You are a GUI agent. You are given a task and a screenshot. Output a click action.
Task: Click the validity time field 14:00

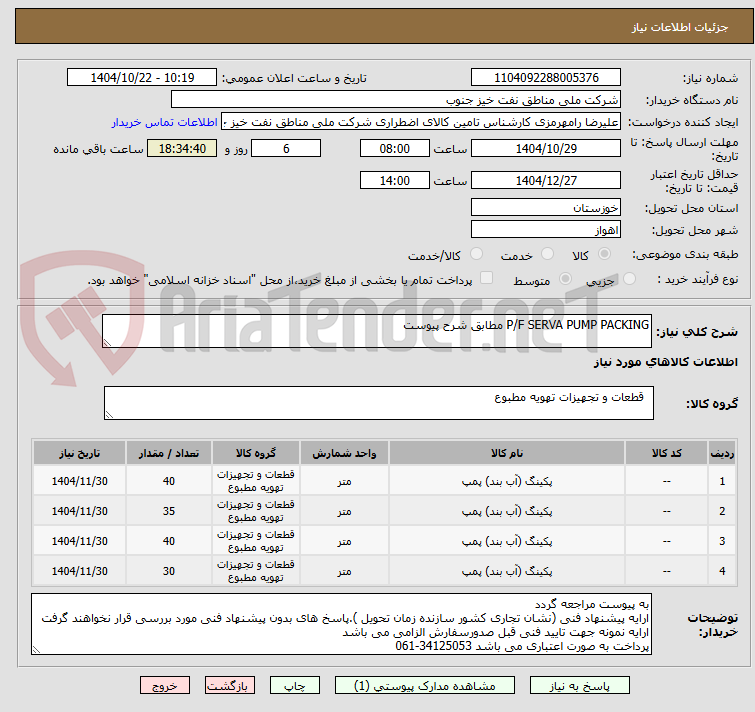(x=394, y=181)
